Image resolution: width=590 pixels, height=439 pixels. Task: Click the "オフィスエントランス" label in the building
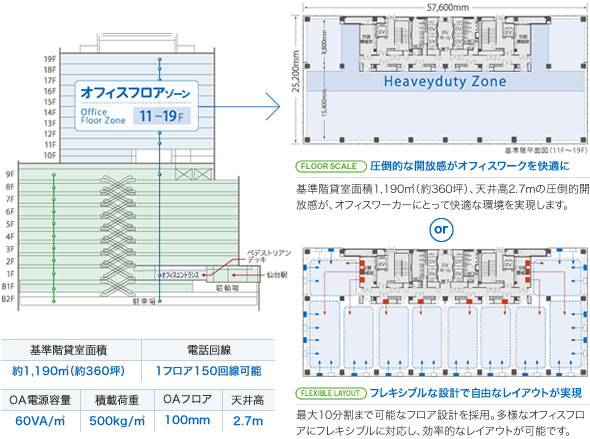tap(180, 275)
